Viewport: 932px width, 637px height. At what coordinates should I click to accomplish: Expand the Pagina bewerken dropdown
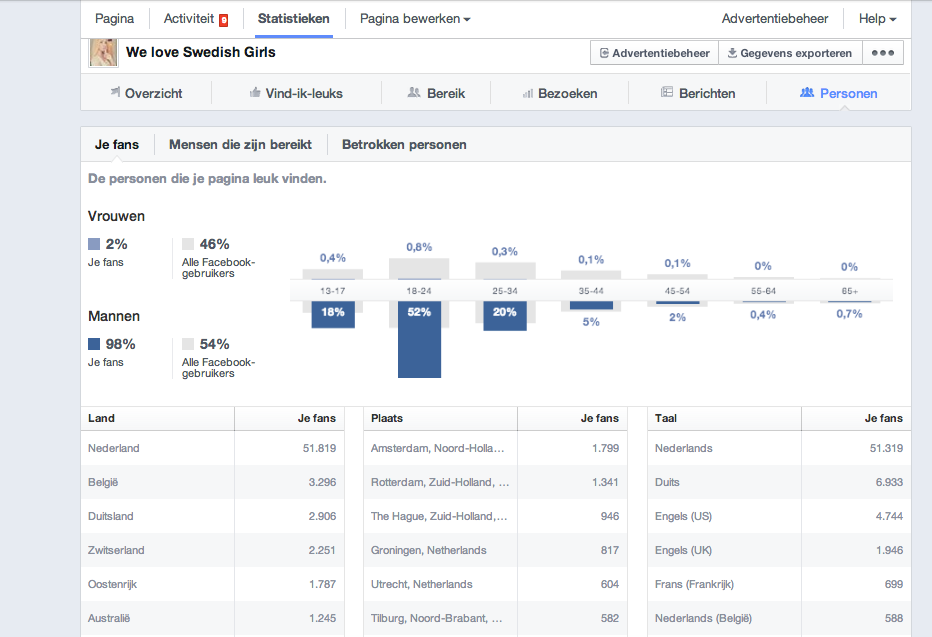tap(415, 19)
